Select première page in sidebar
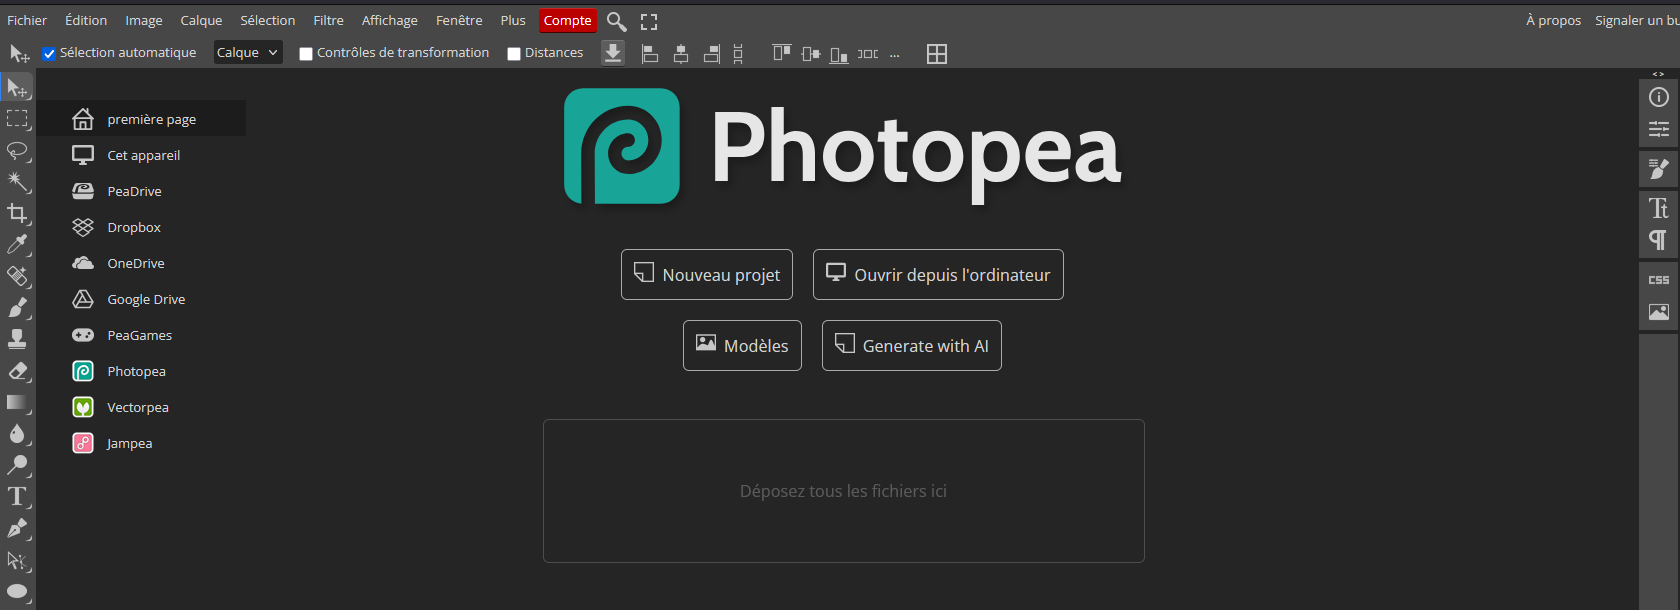The height and width of the screenshot is (610, 1680). [141, 119]
